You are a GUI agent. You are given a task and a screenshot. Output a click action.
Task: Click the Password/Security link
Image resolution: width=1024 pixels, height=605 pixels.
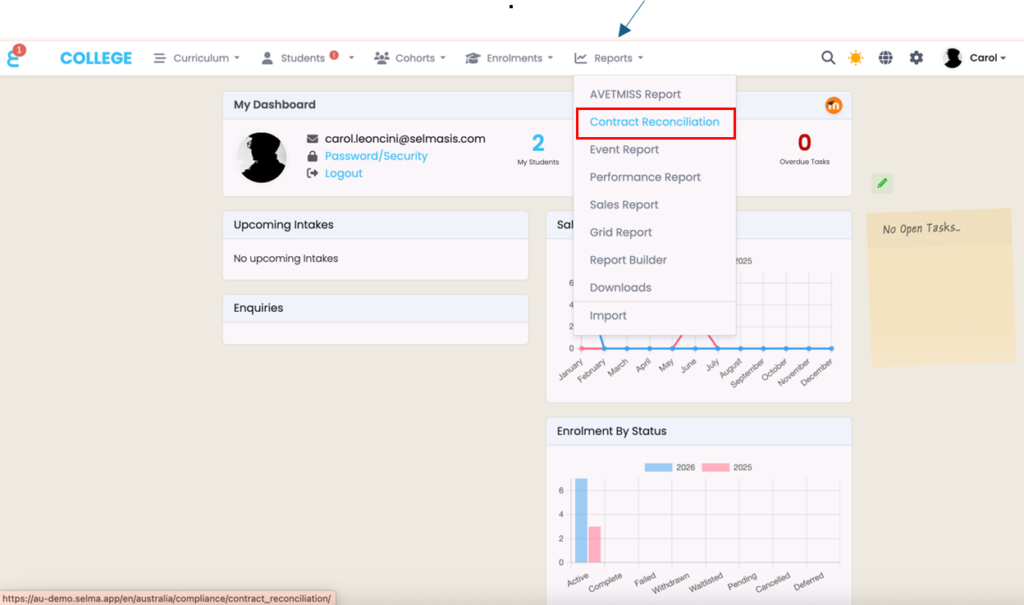pyautogui.click(x=376, y=156)
